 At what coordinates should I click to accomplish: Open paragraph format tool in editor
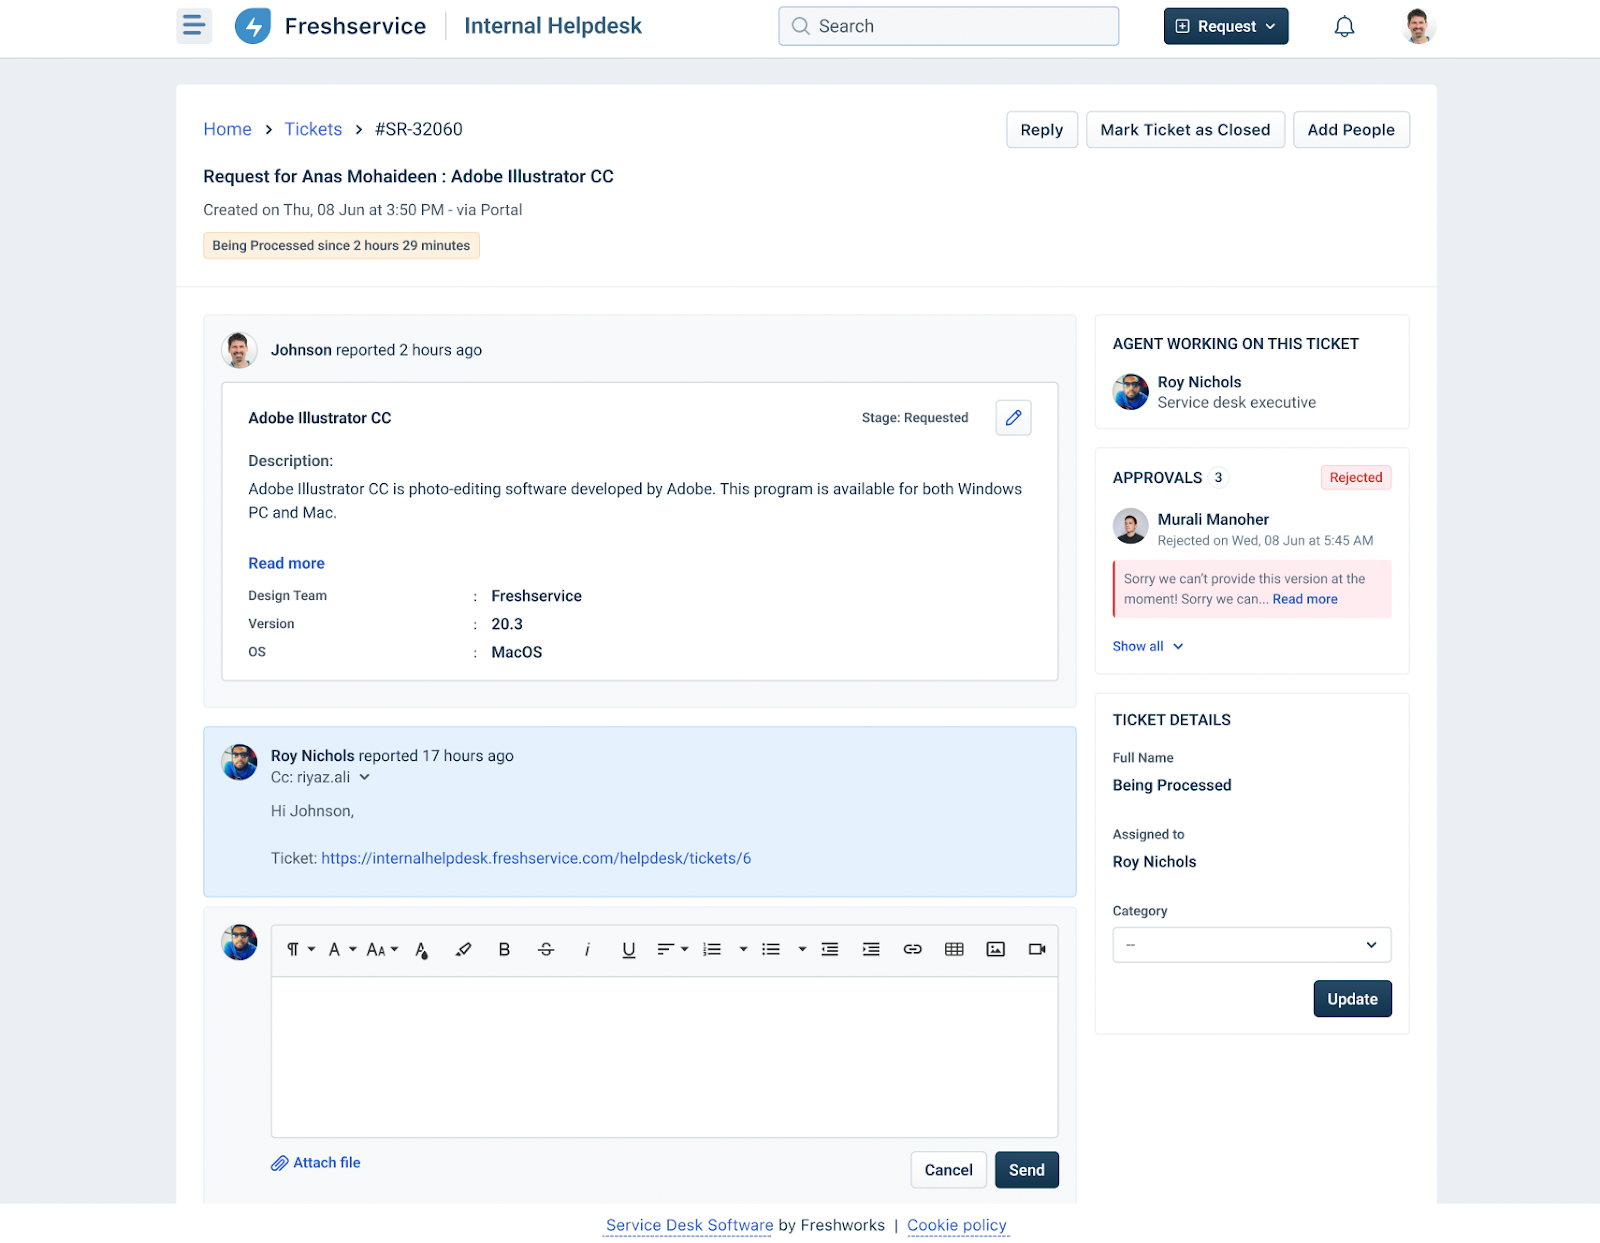point(300,949)
